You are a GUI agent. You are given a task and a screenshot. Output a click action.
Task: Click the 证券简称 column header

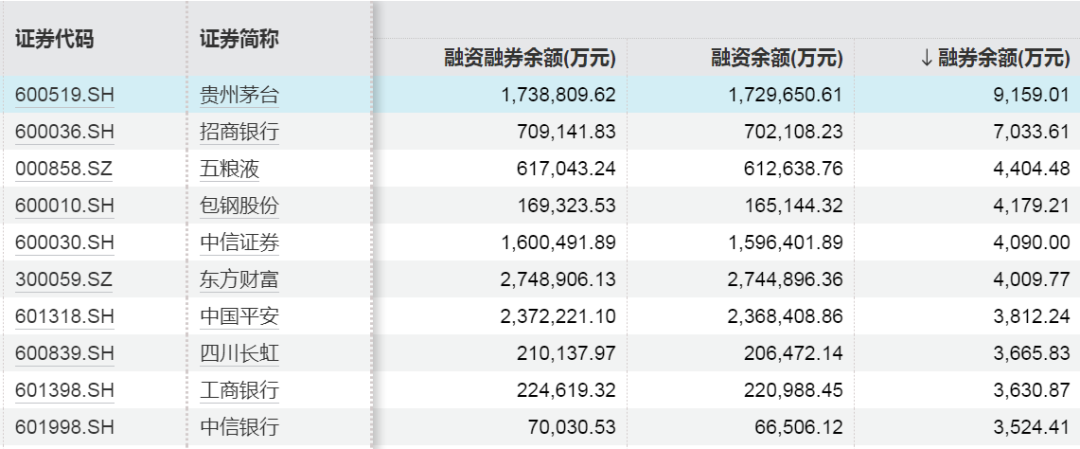(239, 40)
